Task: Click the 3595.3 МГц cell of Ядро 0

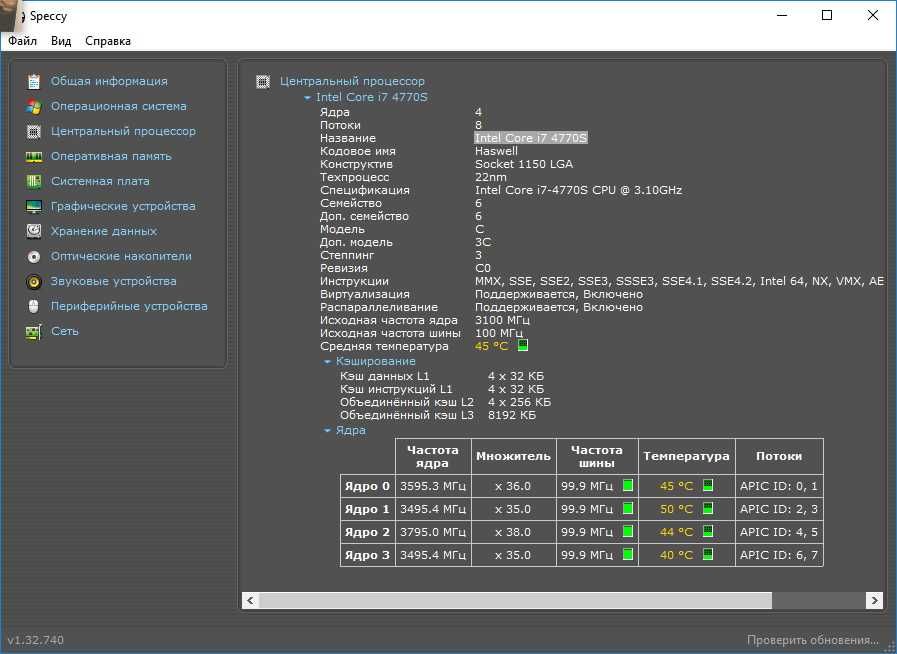Action: 433,486
